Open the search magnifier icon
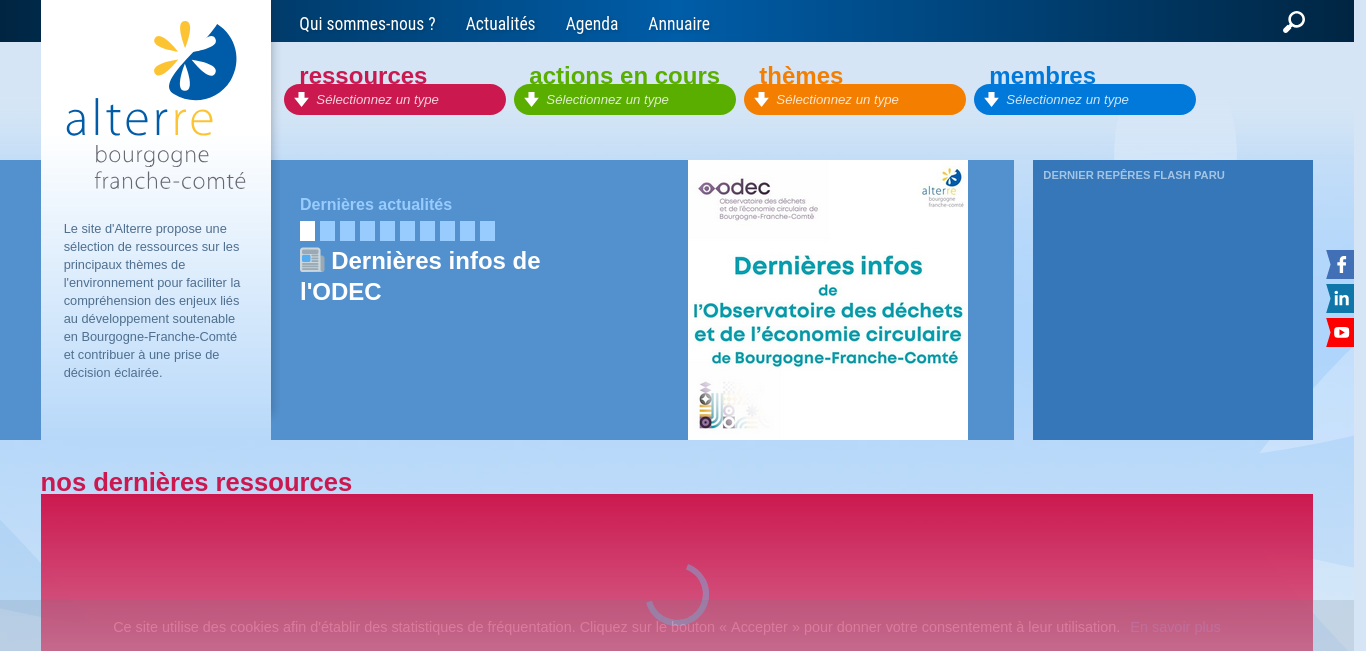 pos(1294,22)
